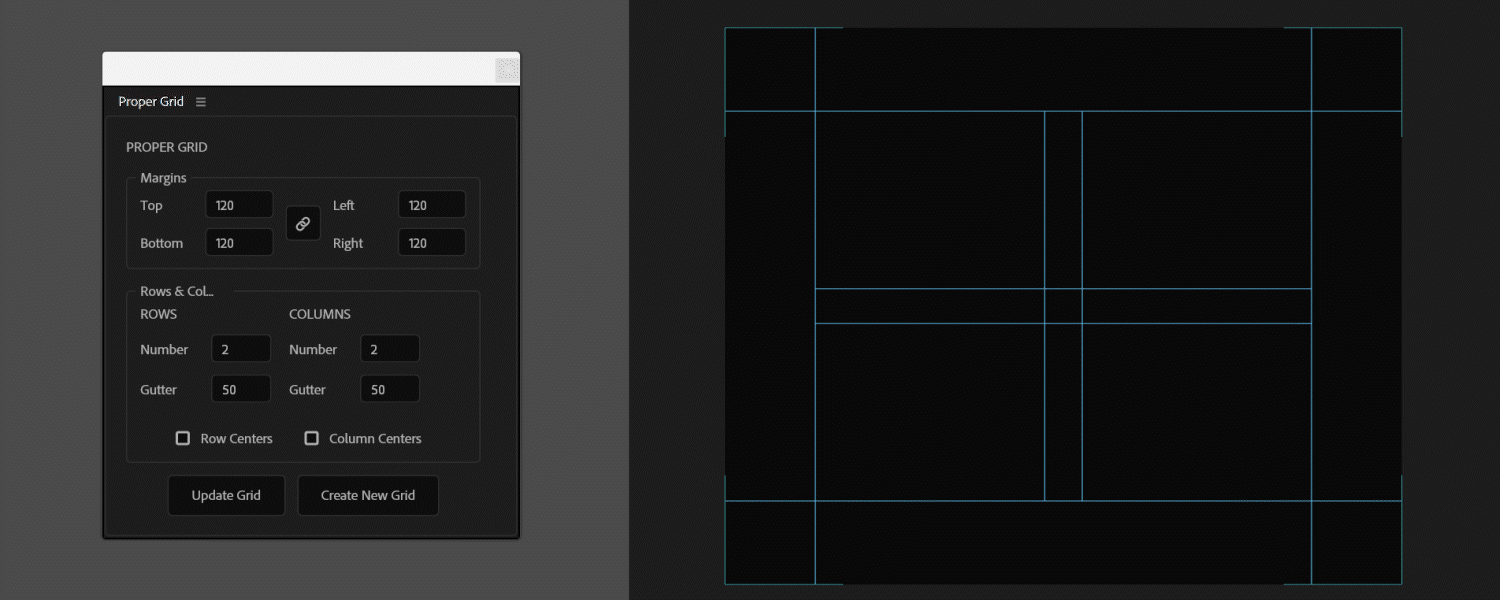Click the white title bar of the floating panel
Image resolution: width=1500 pixels, height=600 pixels.
300,69
